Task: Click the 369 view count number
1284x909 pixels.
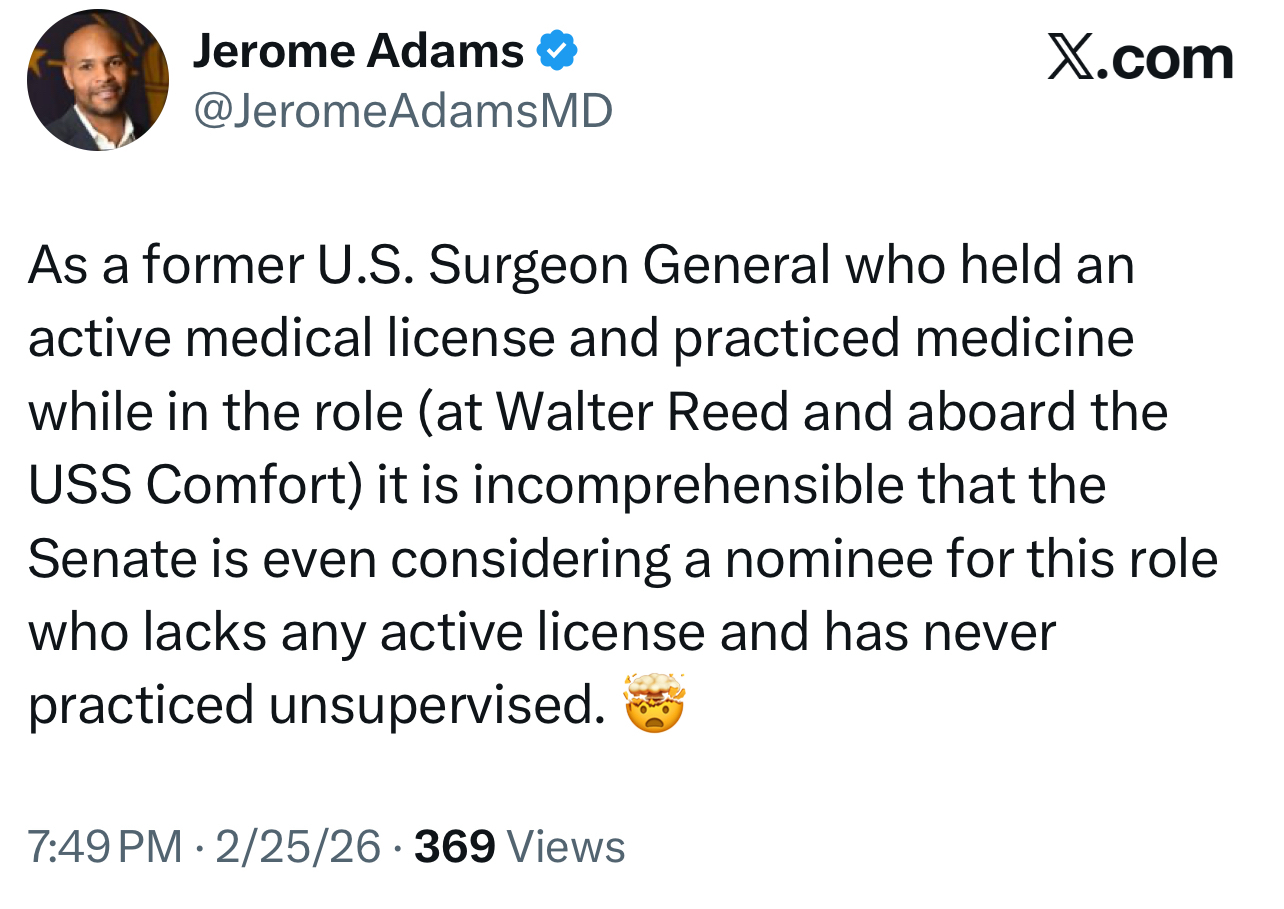Action: pyautogui.click(x=455, y=847)
